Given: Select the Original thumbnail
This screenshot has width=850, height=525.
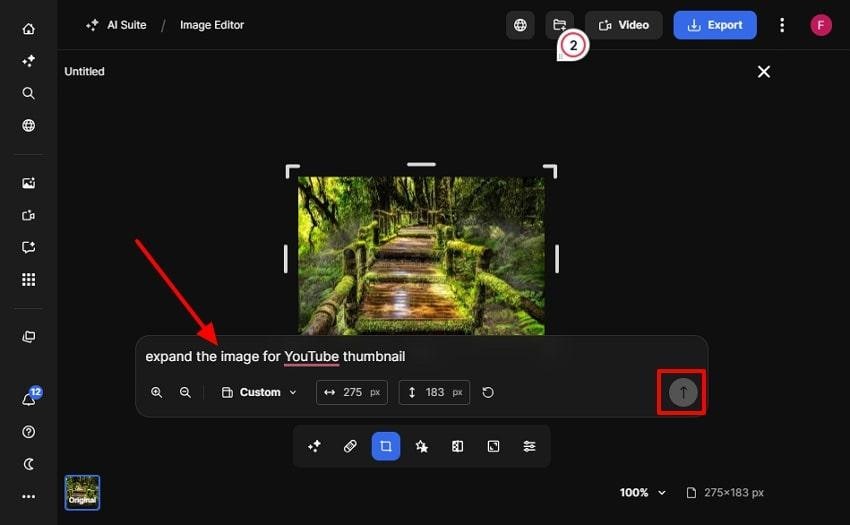Looking at the screenshot, I should tap(82, 492).
